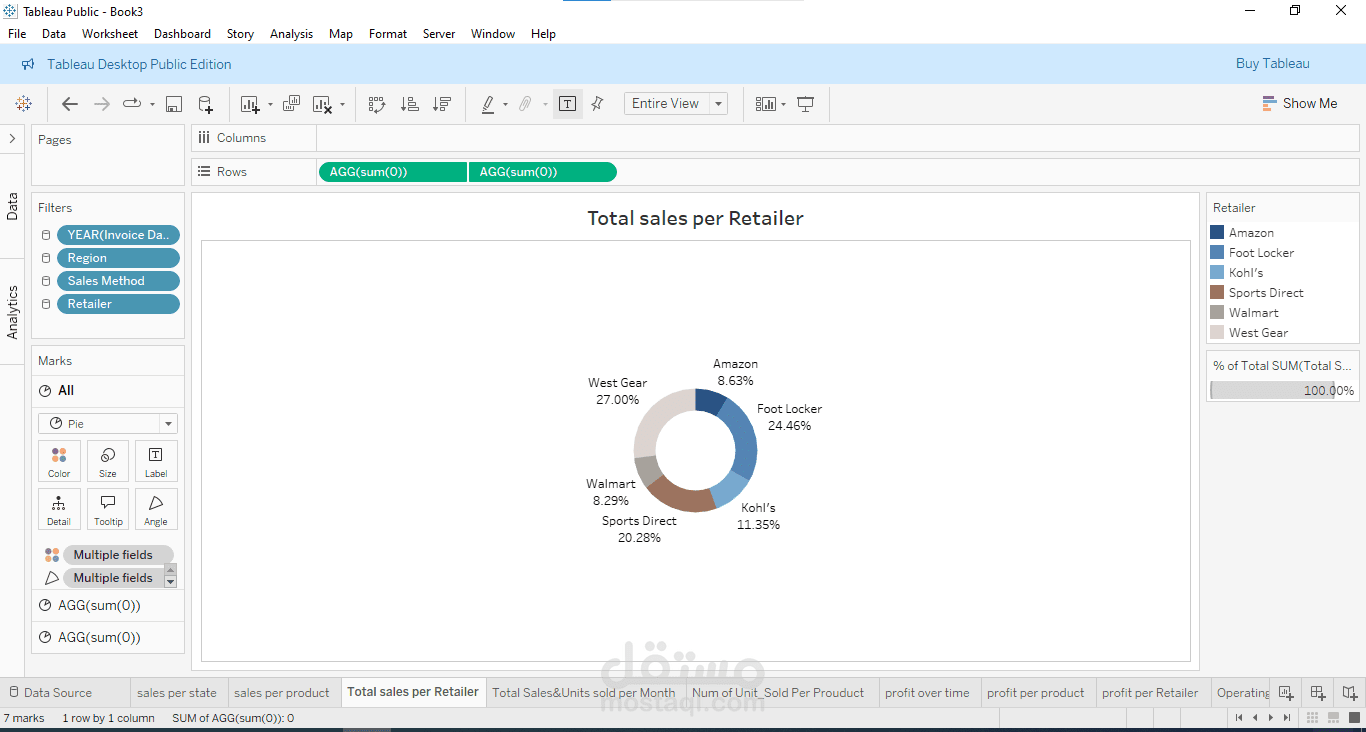1366x732 pixels.
Task: Open the Show Me panel
Action: pos(1299,103)
